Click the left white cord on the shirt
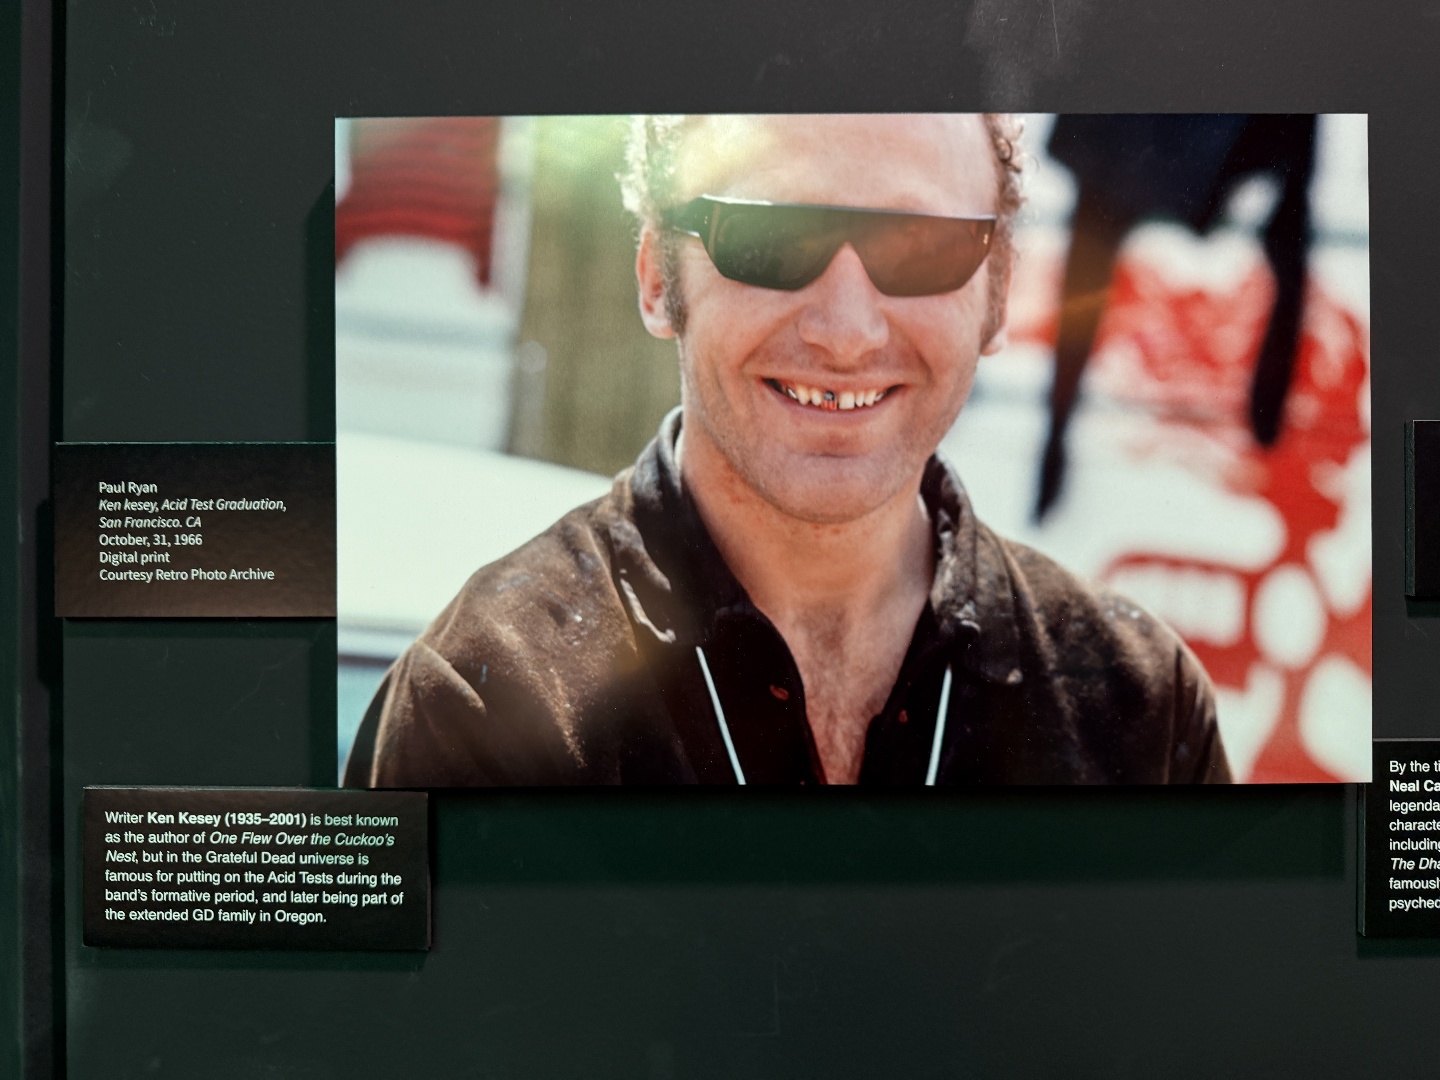The height and width of the screenshot is (1080, 1440). point(720,715)
